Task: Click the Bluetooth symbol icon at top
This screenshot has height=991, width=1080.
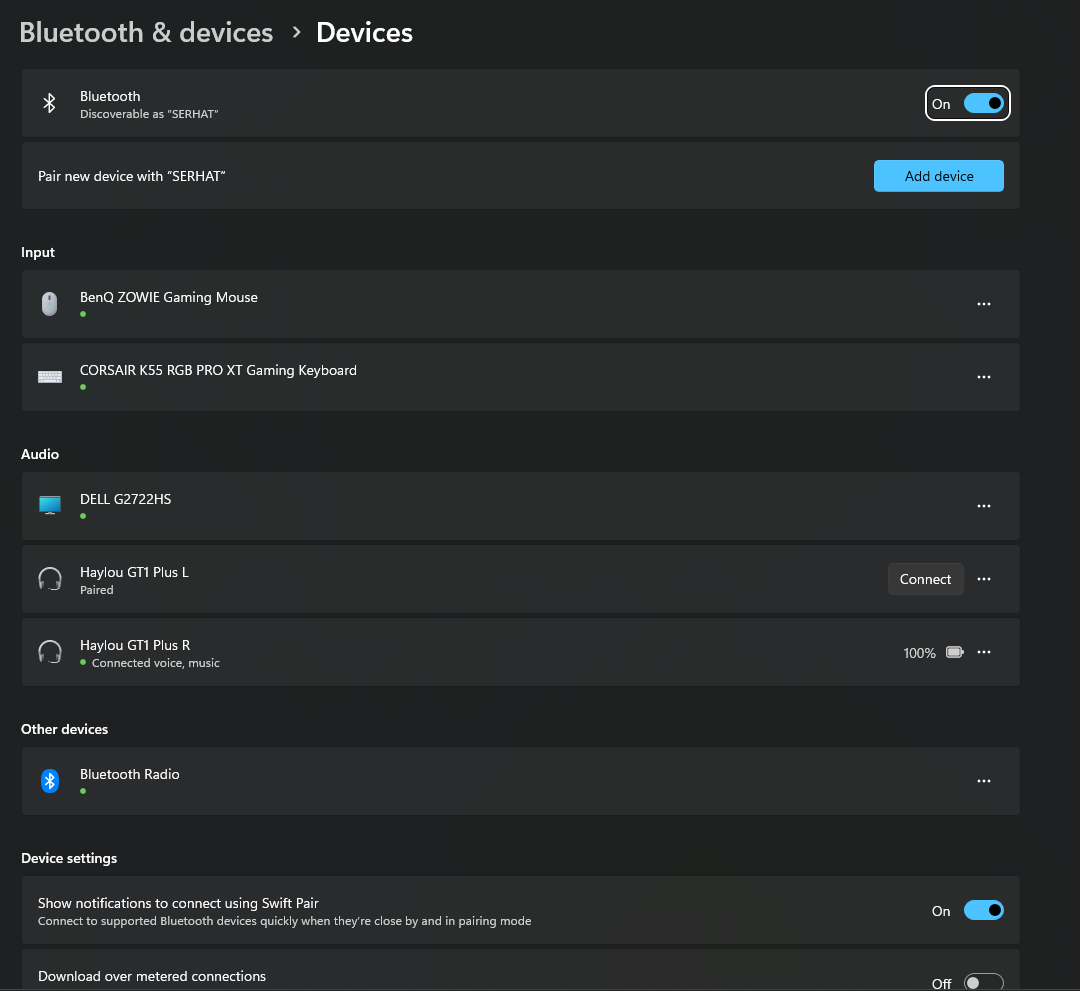Action: click(x=49, y=103)
